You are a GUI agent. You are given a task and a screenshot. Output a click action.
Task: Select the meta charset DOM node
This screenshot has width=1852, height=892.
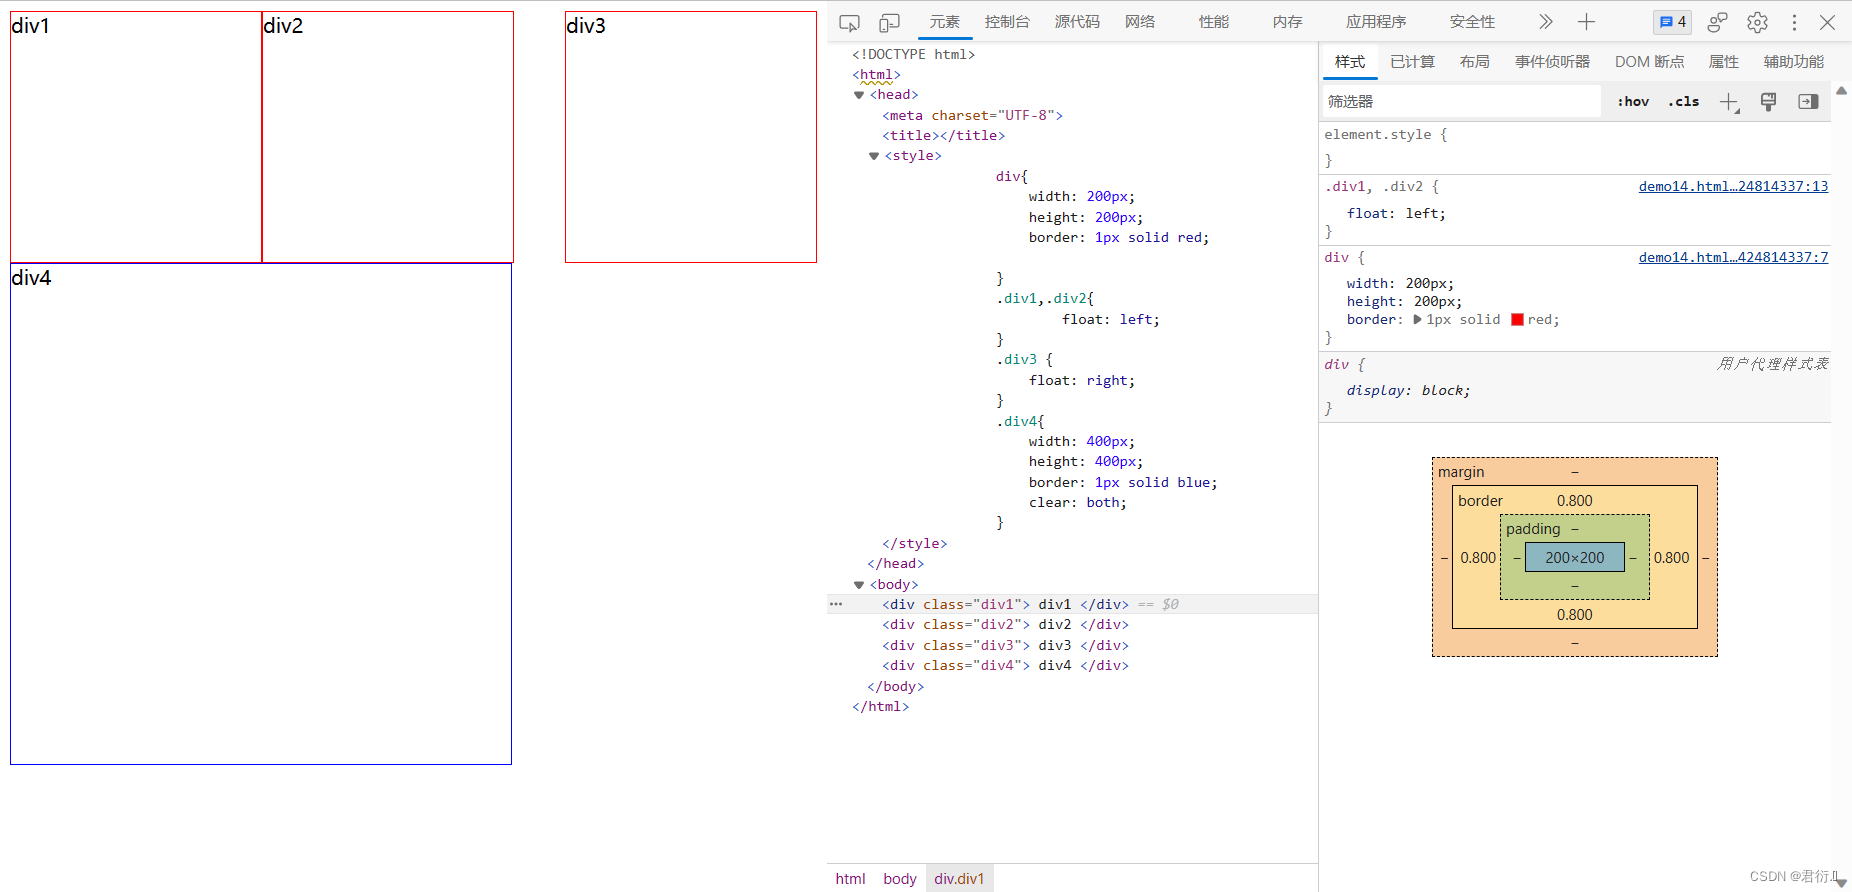[x=972, y=116]
